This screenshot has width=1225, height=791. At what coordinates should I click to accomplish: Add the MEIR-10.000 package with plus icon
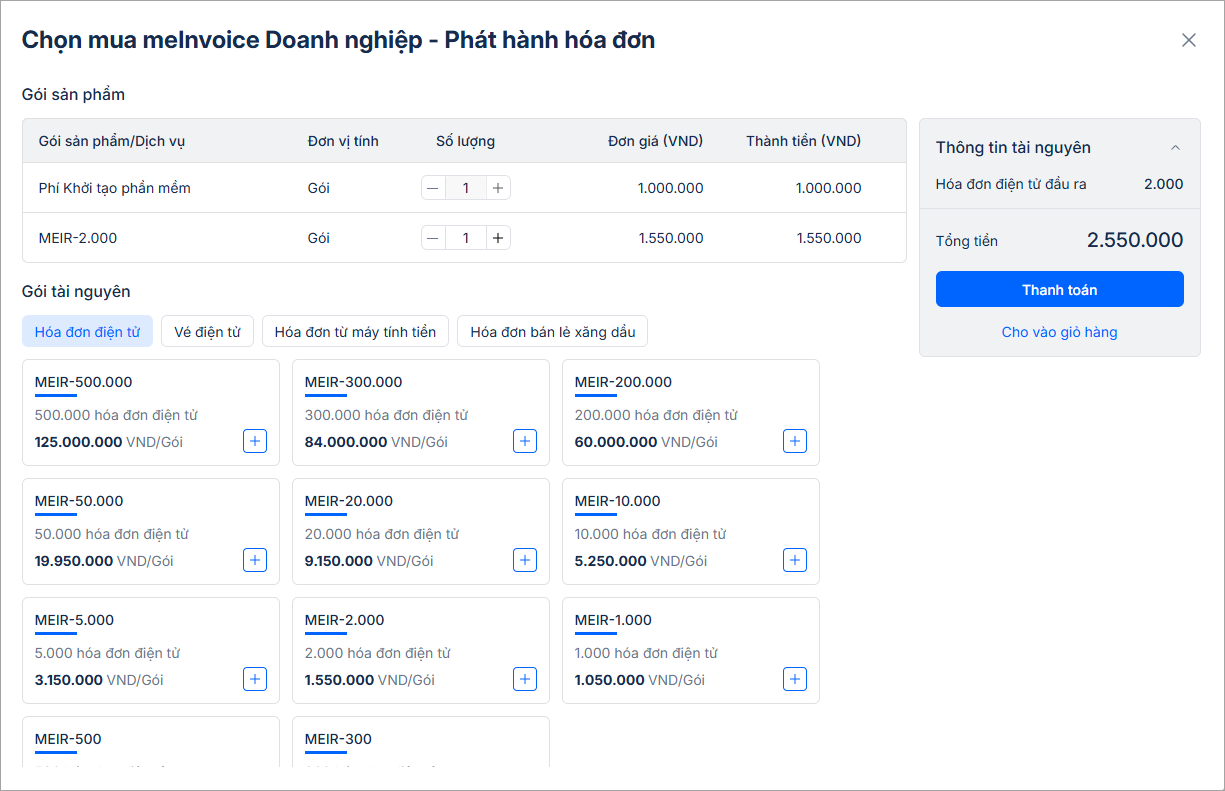pos(795,560)
